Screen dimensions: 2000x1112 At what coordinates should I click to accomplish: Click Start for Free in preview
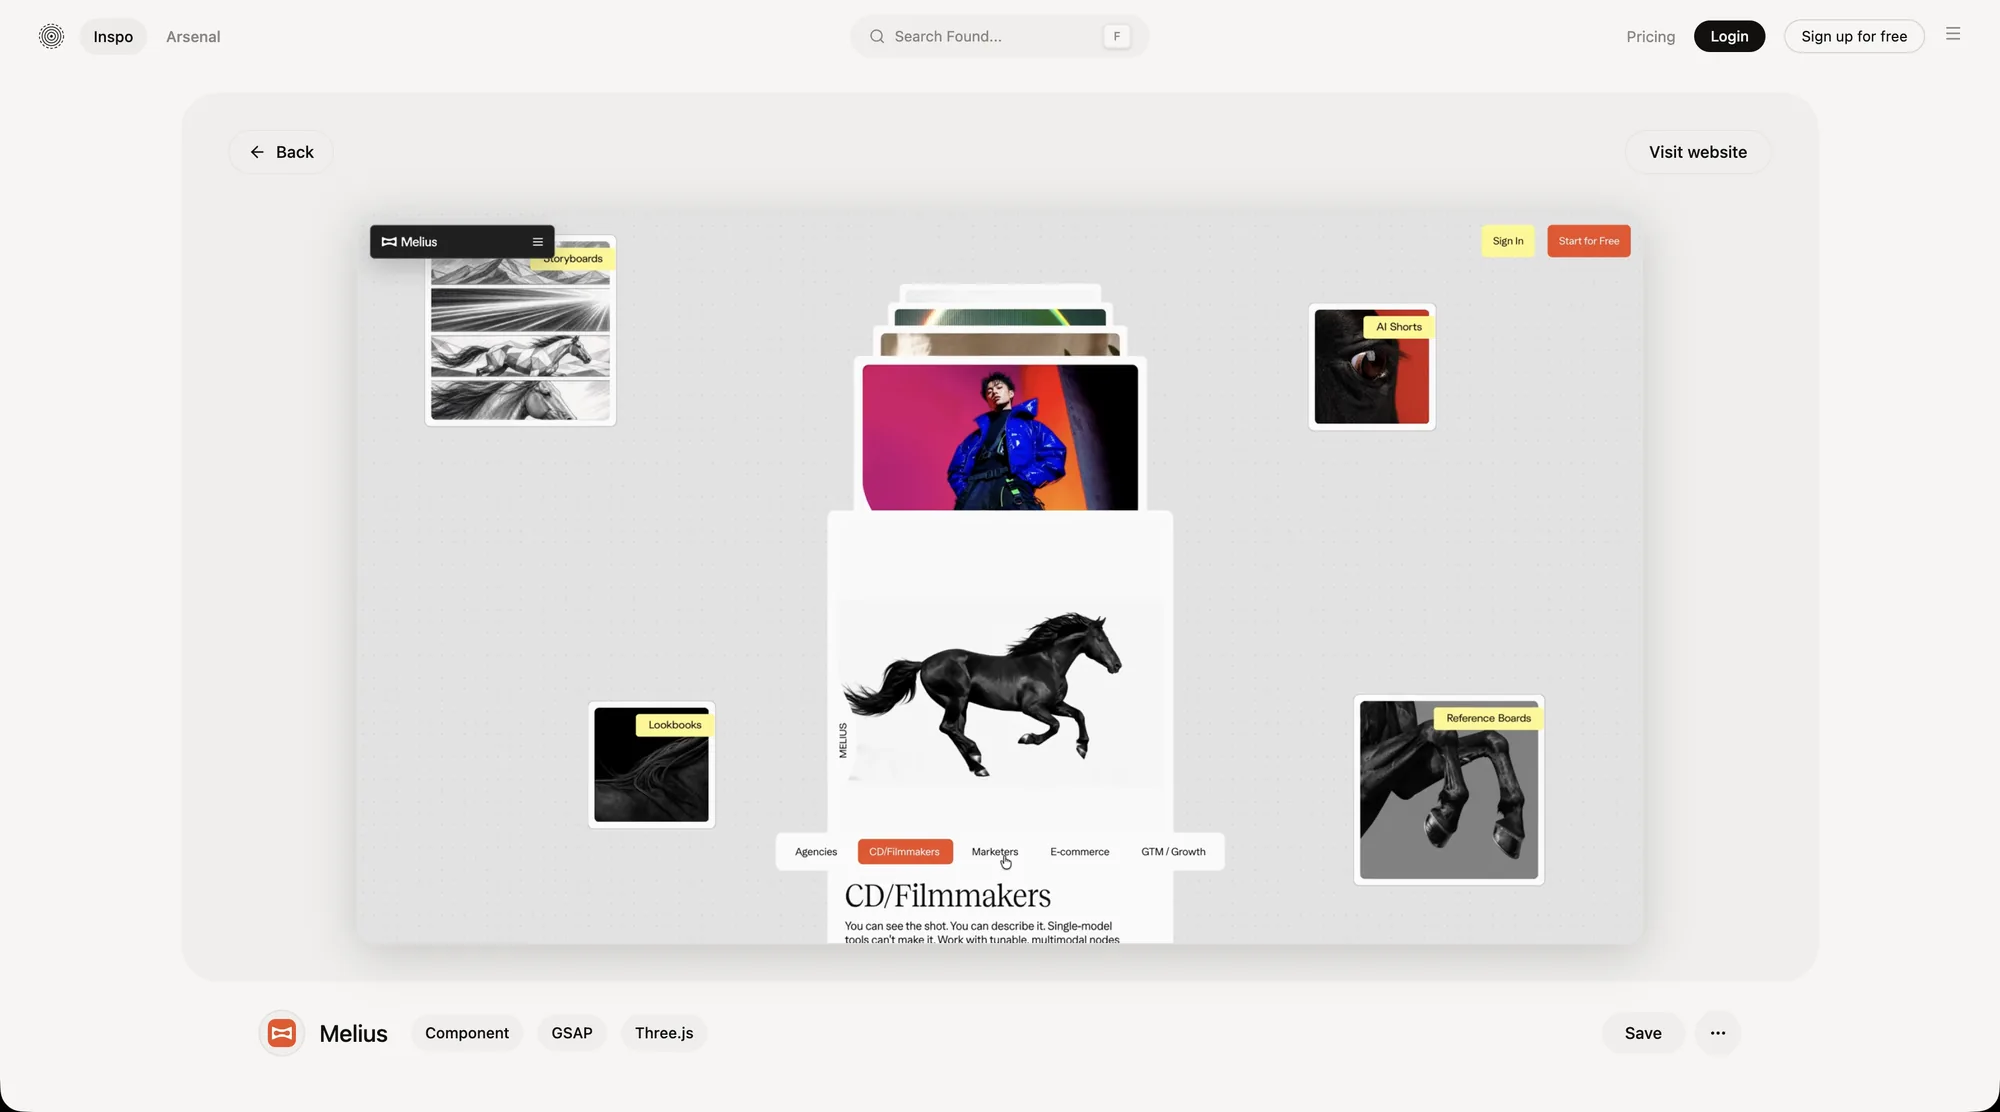(x=1588, y=241)
